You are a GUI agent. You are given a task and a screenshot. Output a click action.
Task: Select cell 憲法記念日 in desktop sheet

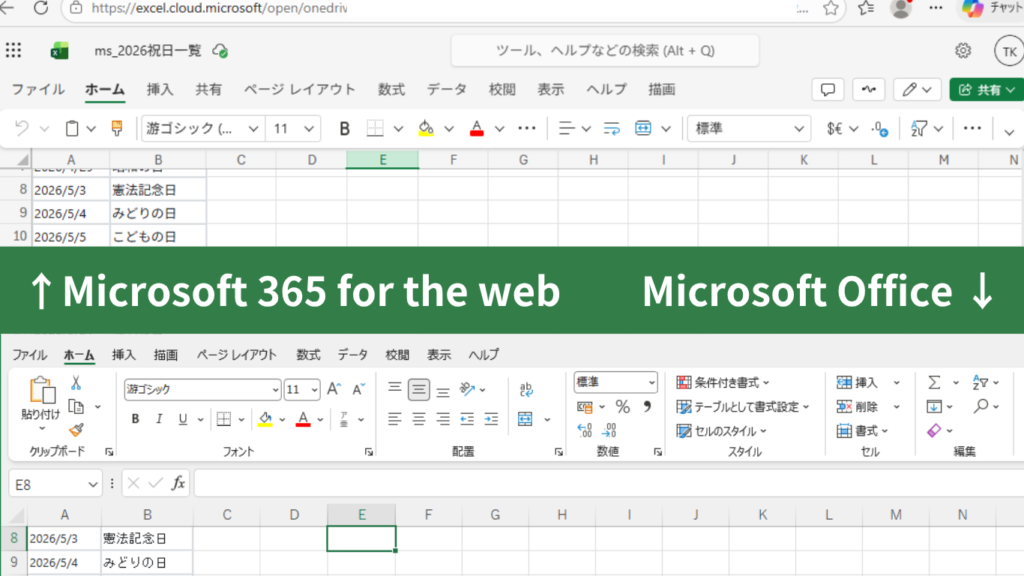coord(147,539)
